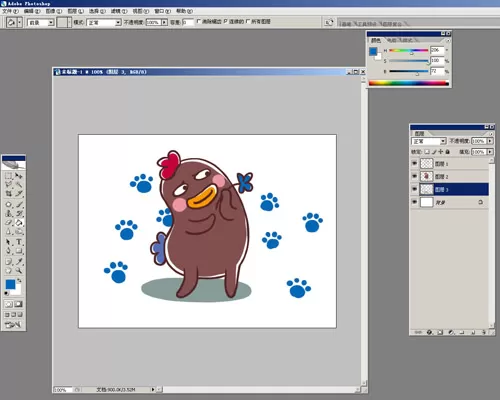
Task: Toggle lock all padlock in Layers panel
Action: (x=448, y=152)
